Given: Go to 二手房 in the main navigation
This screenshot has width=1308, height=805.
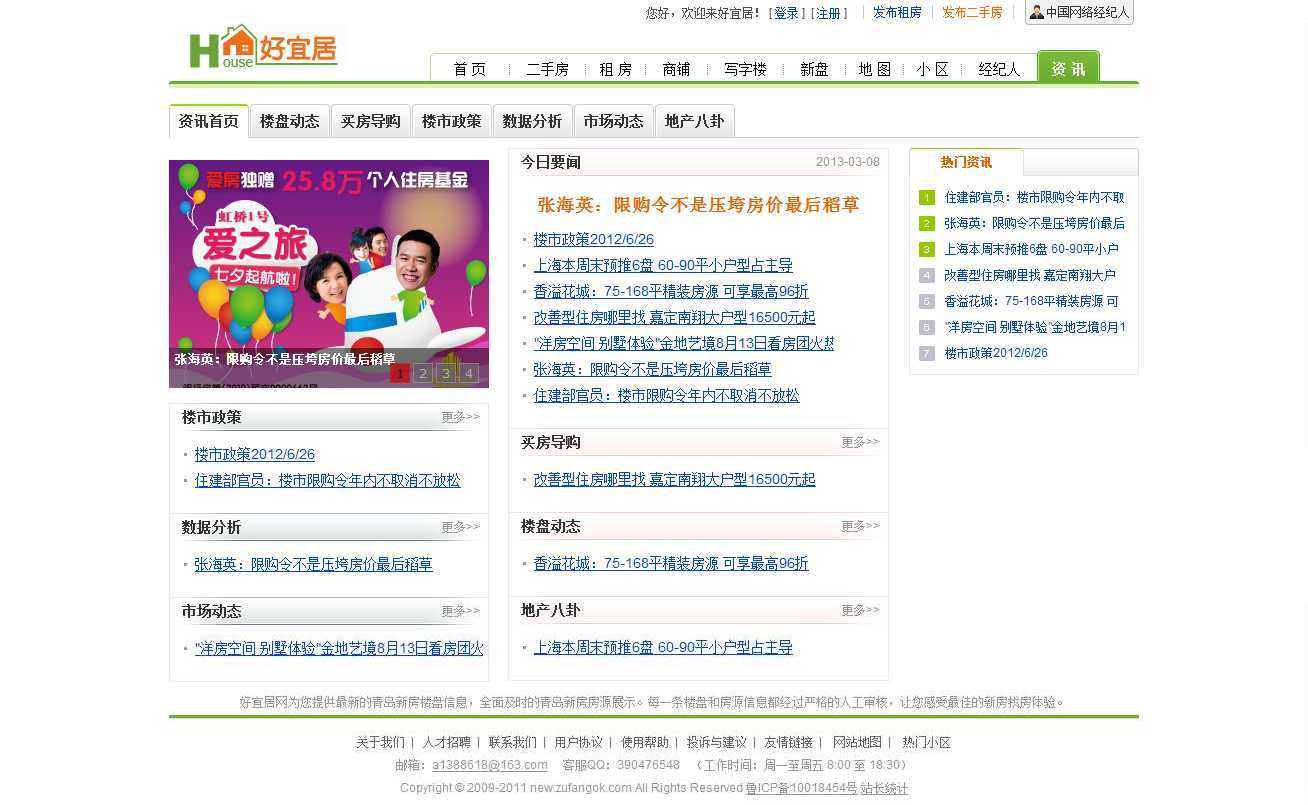Looking at the screenshot, I should [547, 69].
